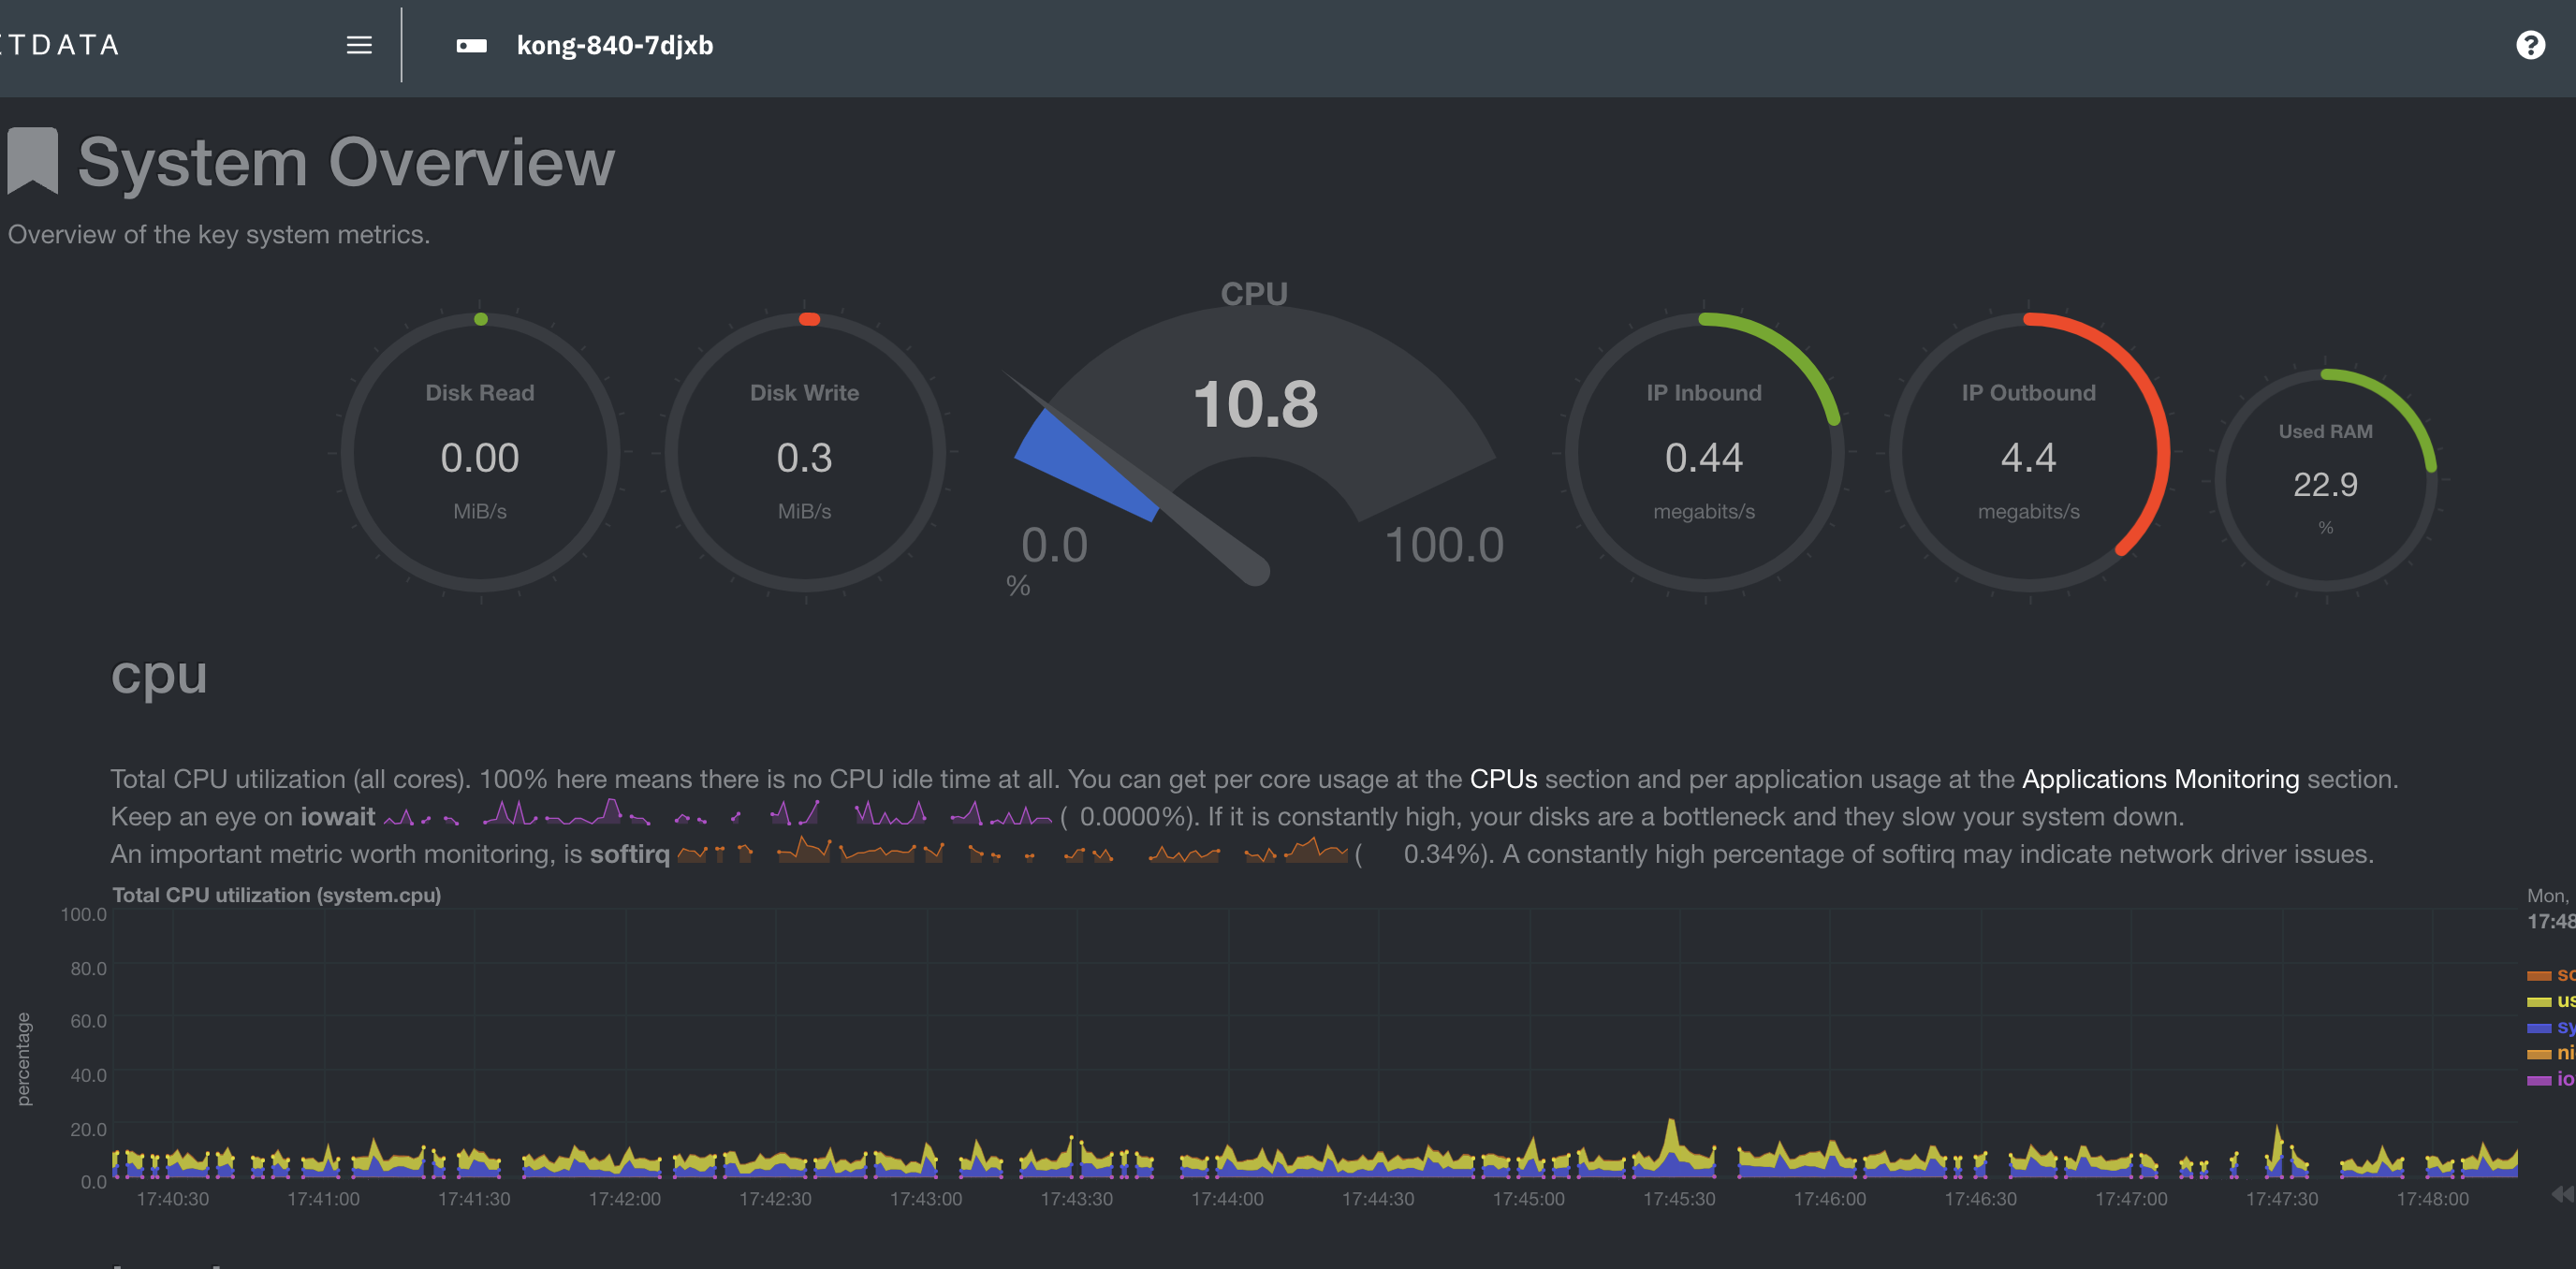Click the System Overview bookmark icon
The width and height of the screenshot is (2576, 1269).
(31, 161)
